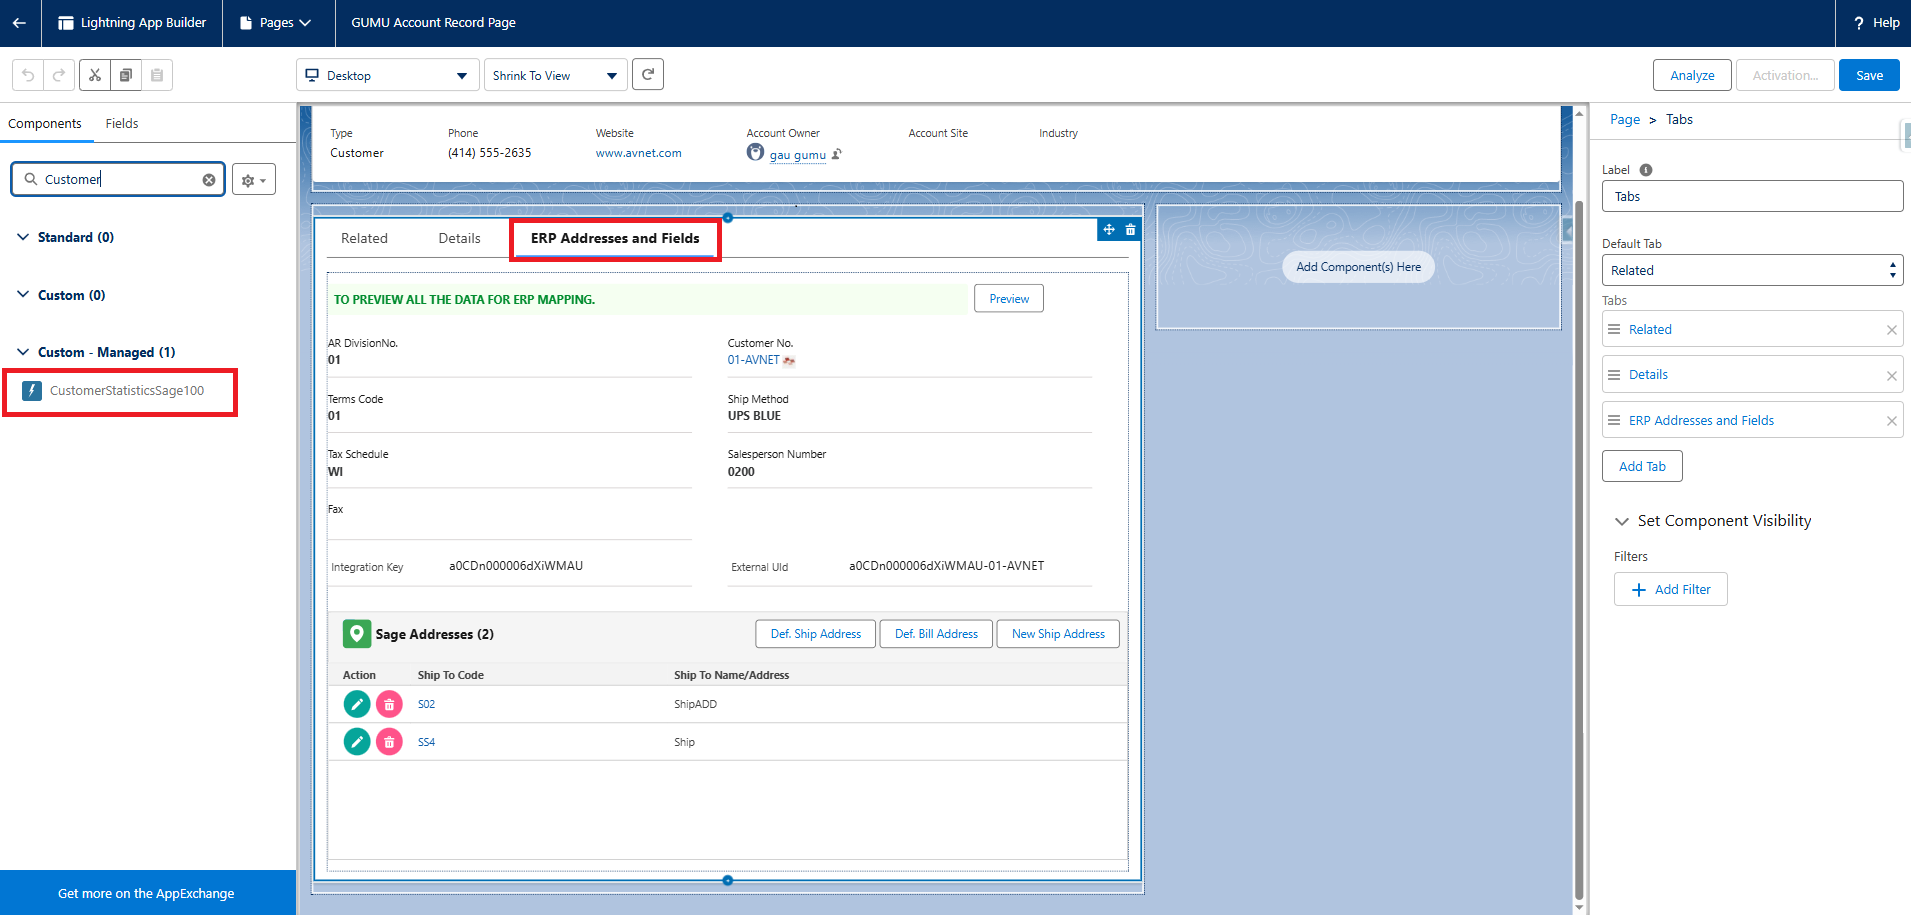Remove ERP Addresses and Fields tab
Image resolution: width=1911 pixels, height=915 pixels.
1891,421
